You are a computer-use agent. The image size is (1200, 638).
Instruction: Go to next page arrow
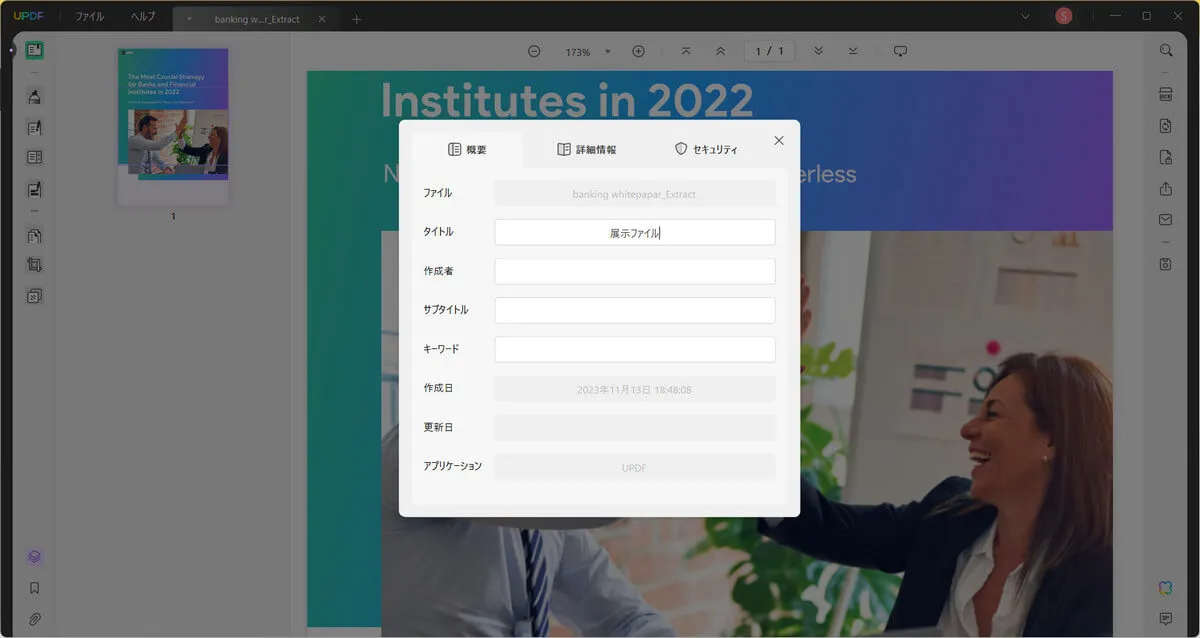click(x=818, y=51)
